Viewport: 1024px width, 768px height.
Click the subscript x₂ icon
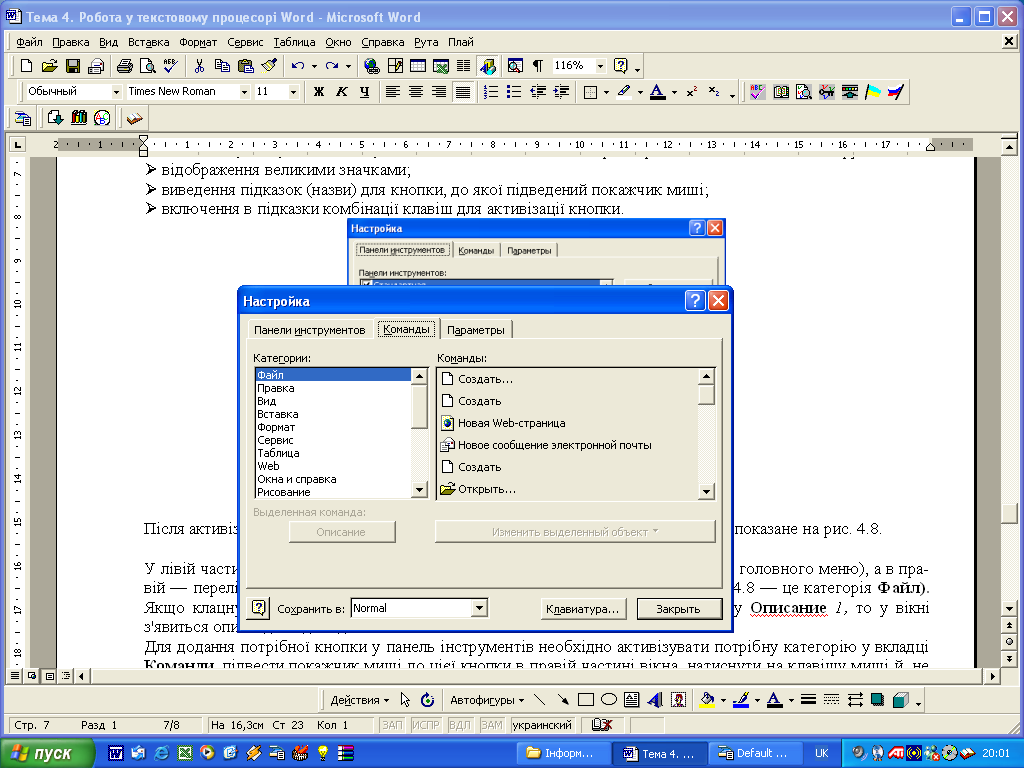point(714,91)
